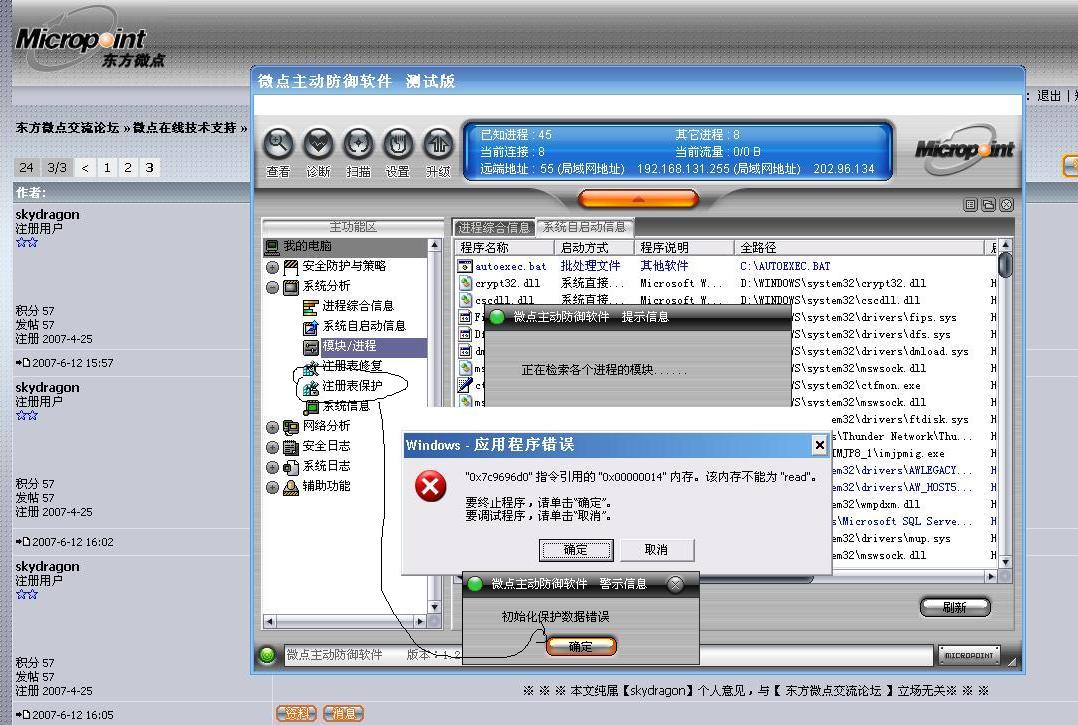Viewport: 1078px width, 725px height.
Task: Open 进程综合信息 in the sidebar tree
Action: pyautogui.click(x=358, y=306)
